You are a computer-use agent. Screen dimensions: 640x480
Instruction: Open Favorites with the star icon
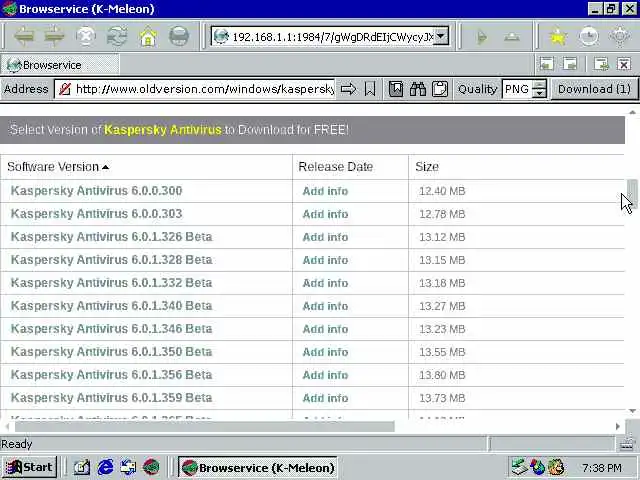pos(558,37)
